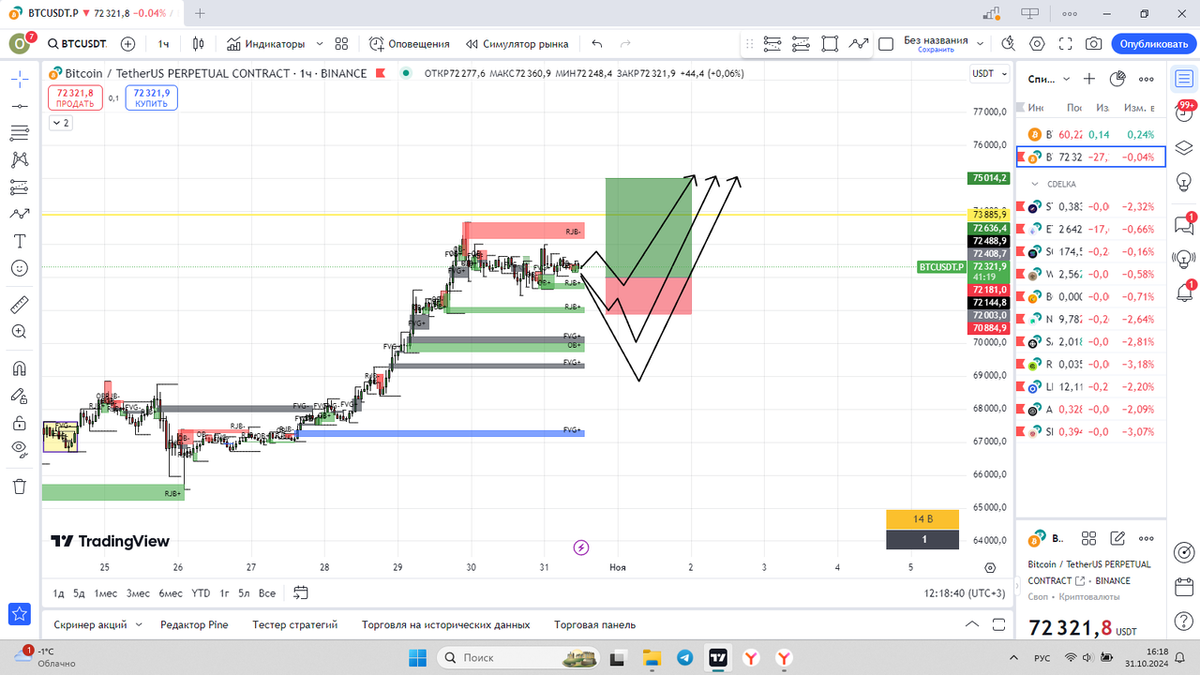Undo the last chart action

(x=597, y=44)
